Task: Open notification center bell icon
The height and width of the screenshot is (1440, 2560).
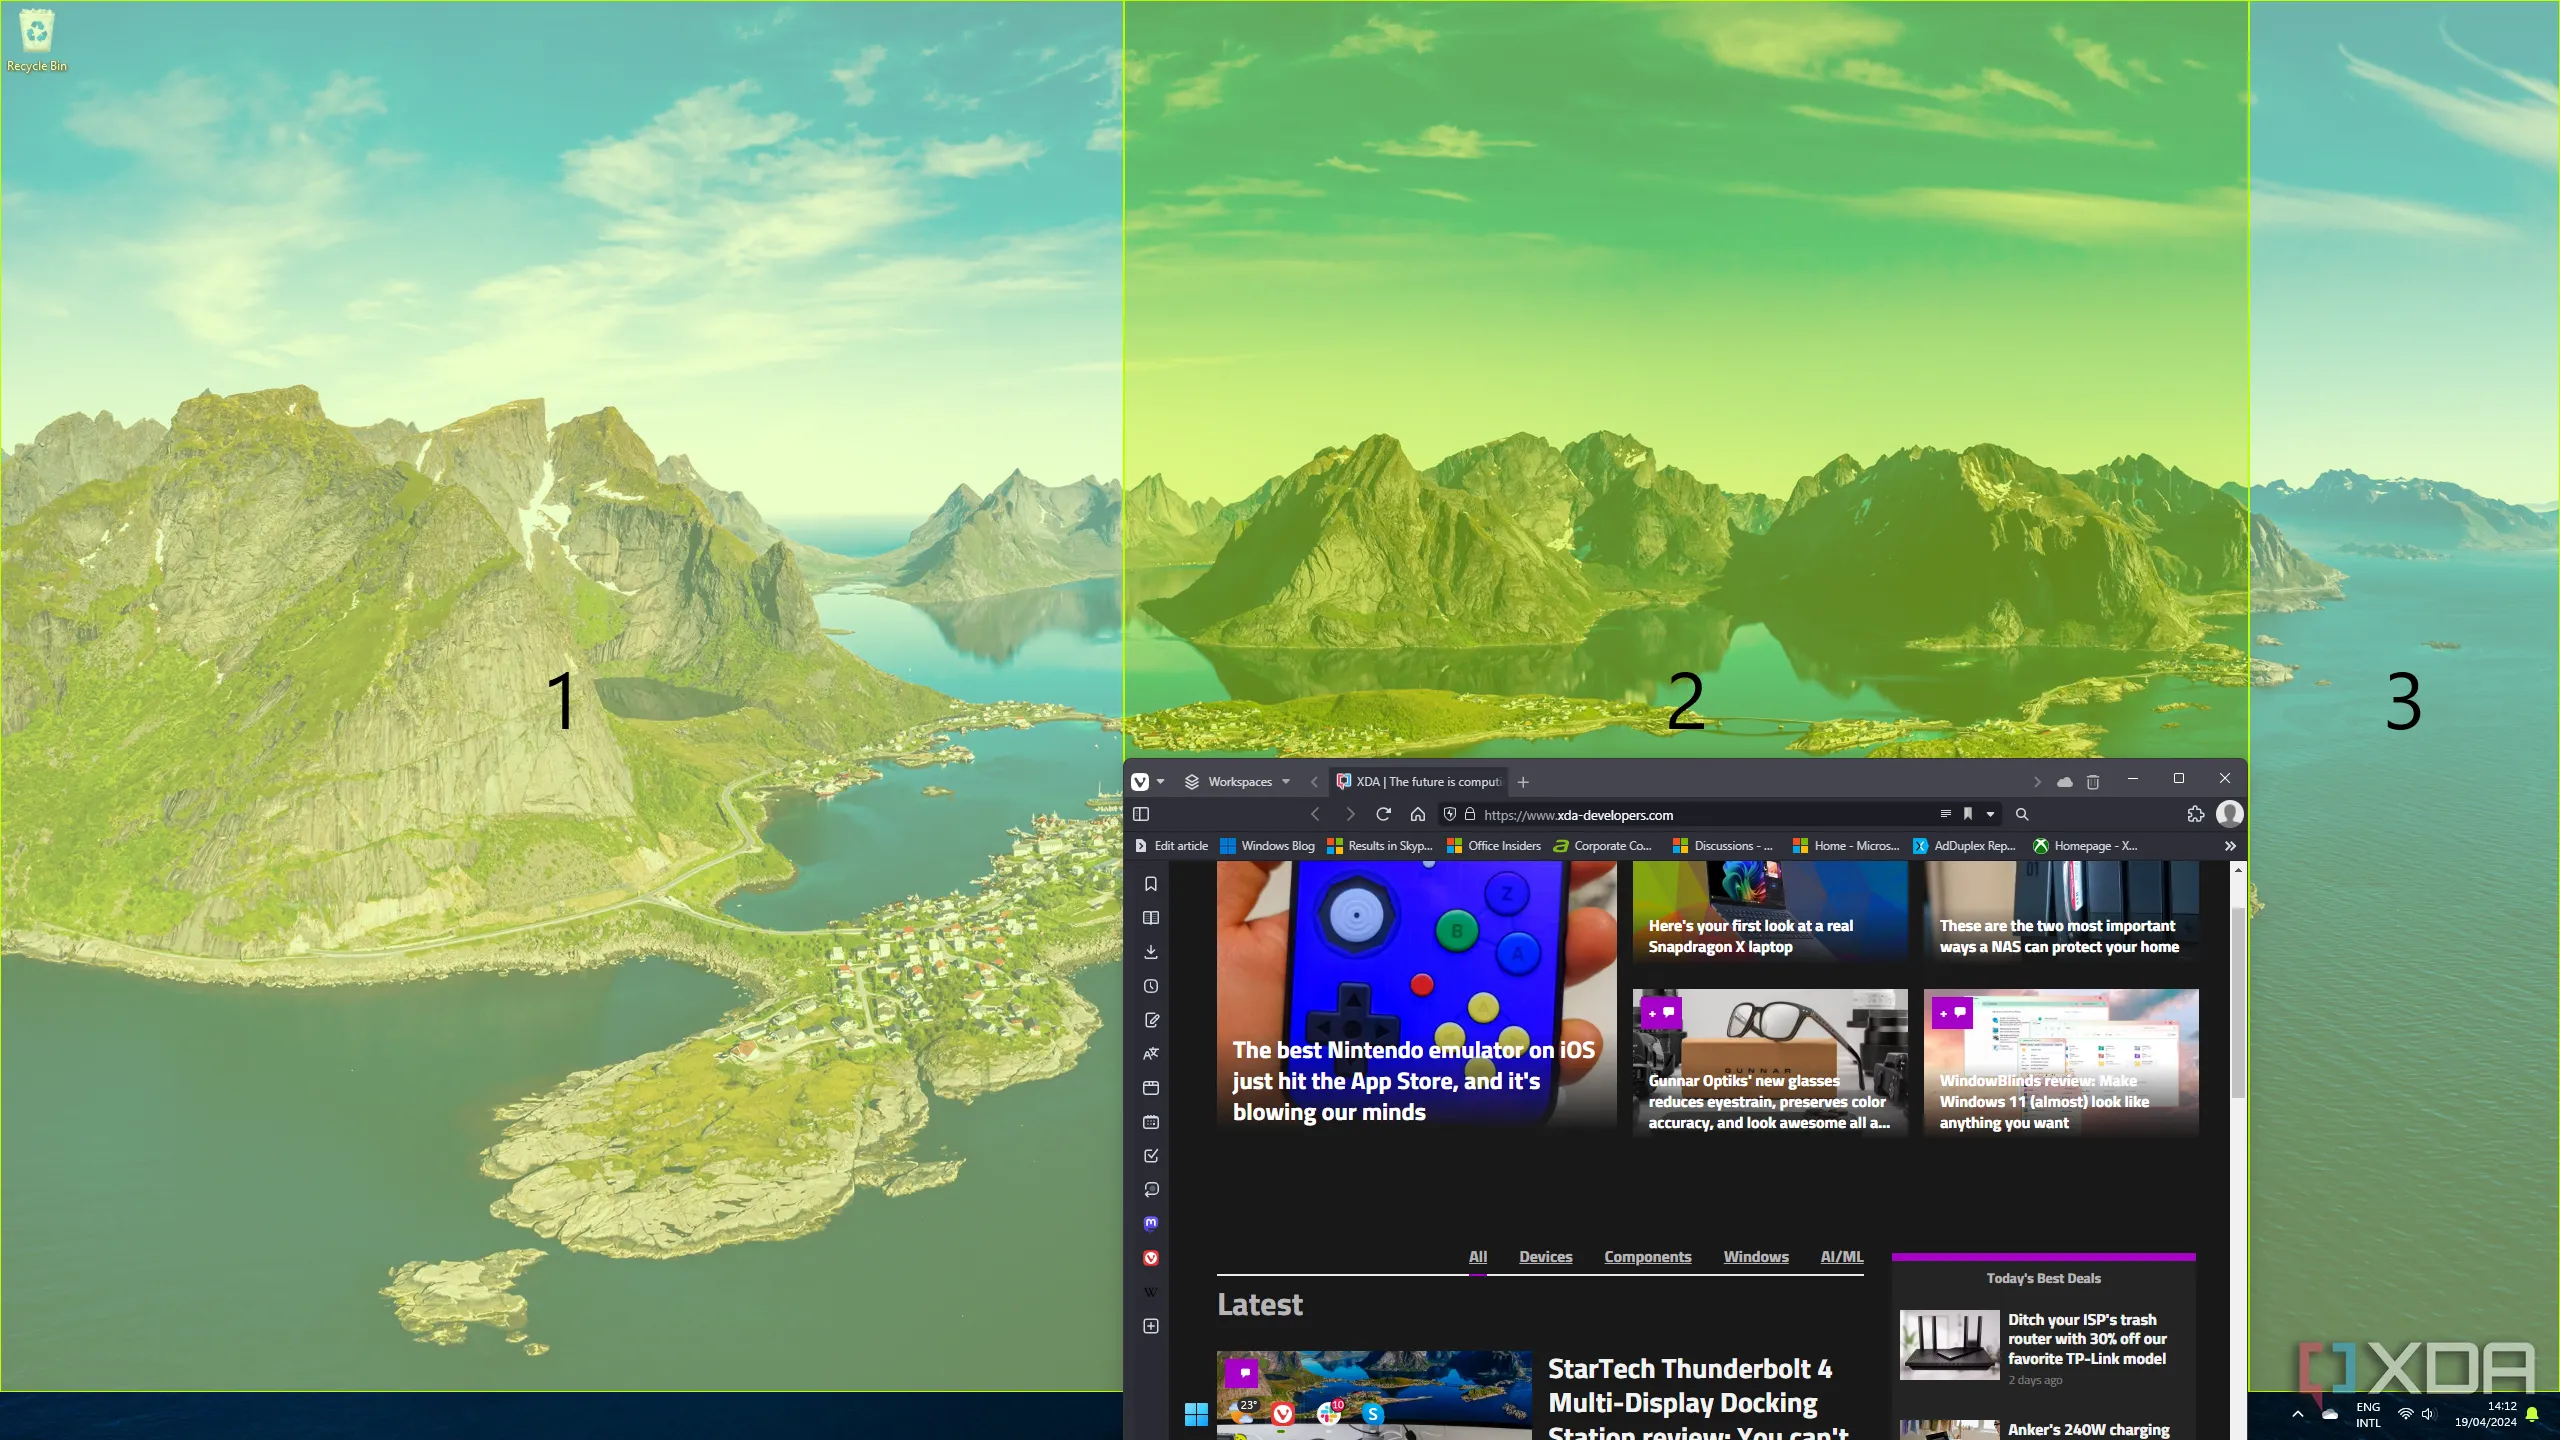Action: tap(2532, 1414)
